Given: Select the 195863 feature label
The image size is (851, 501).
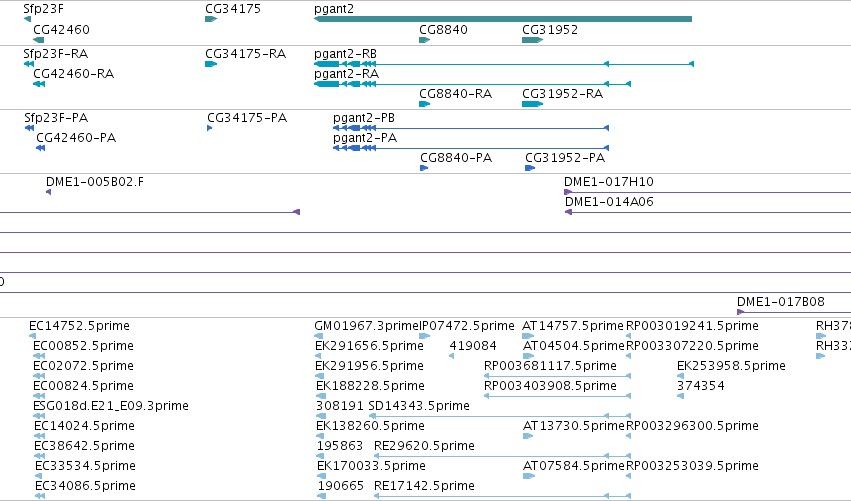Looking at the screenshot, I should point(340,446).
